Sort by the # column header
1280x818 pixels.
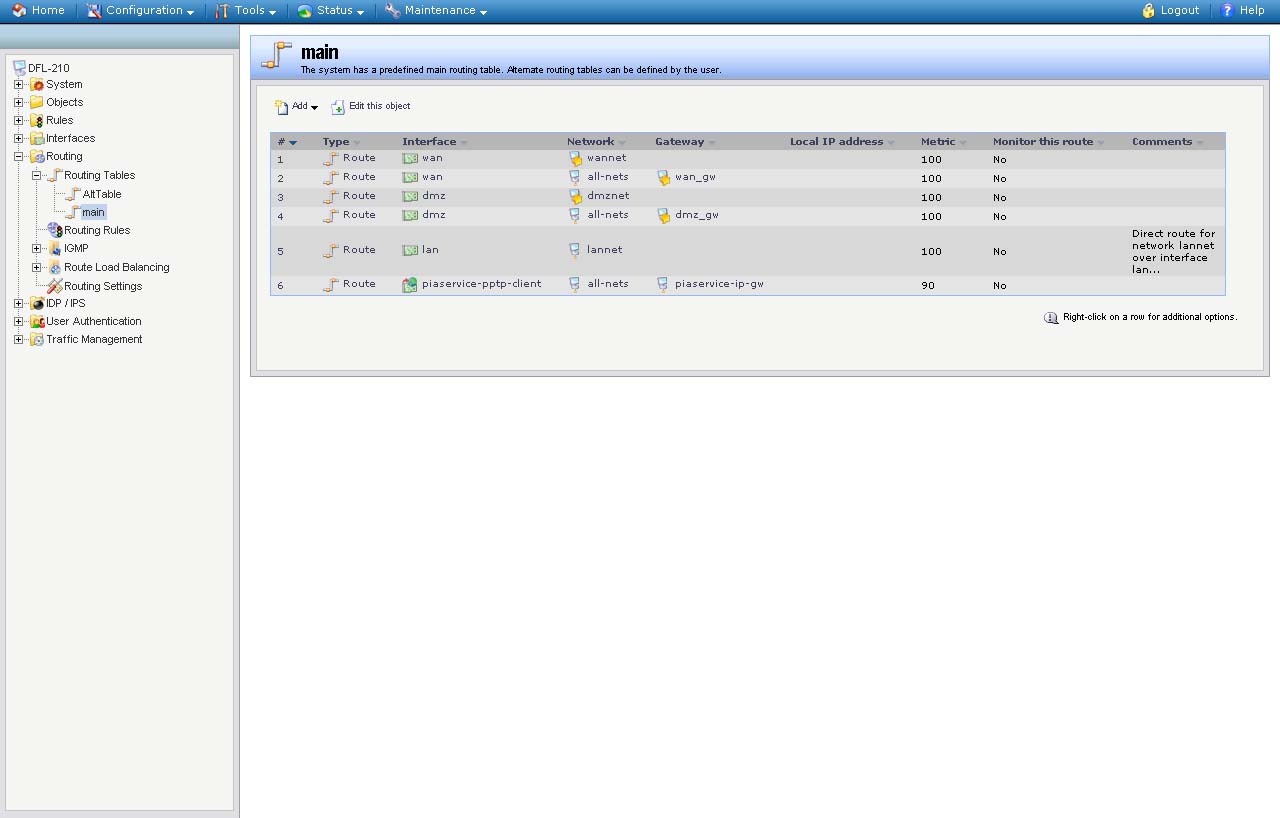pyautogui.click(x=287, y=142)
